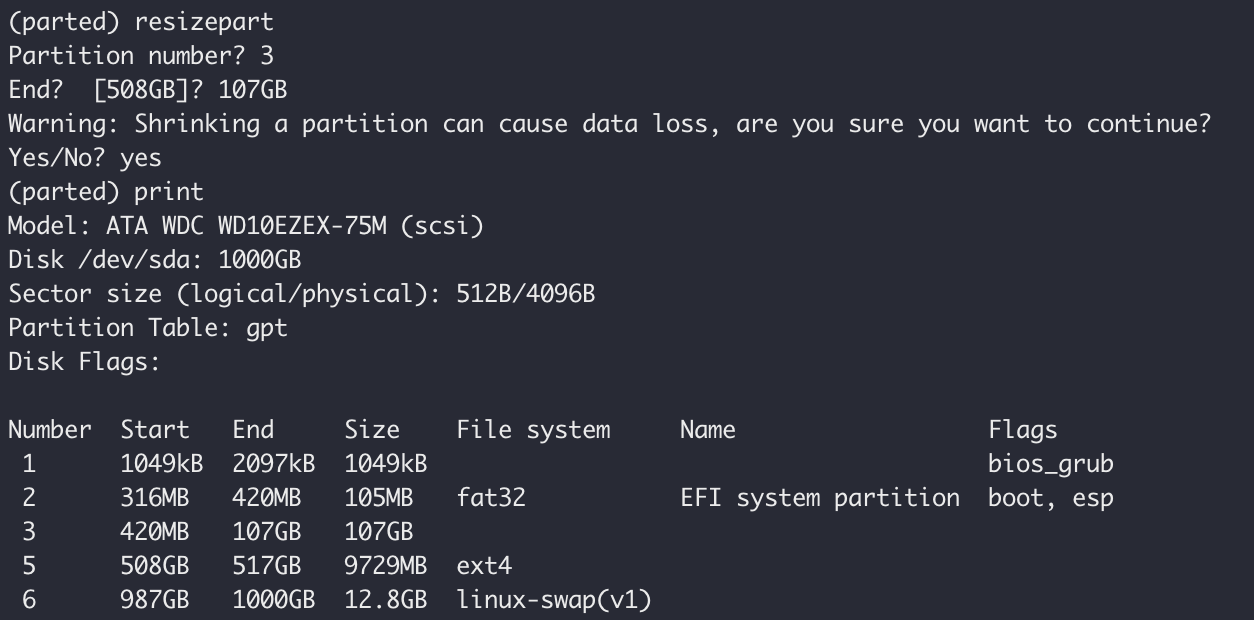The width and height of the screenshot is (1254, 620).
Task: Click the 'ext4' file system entry
Action: pyautogui.click(x=484, y=566)
